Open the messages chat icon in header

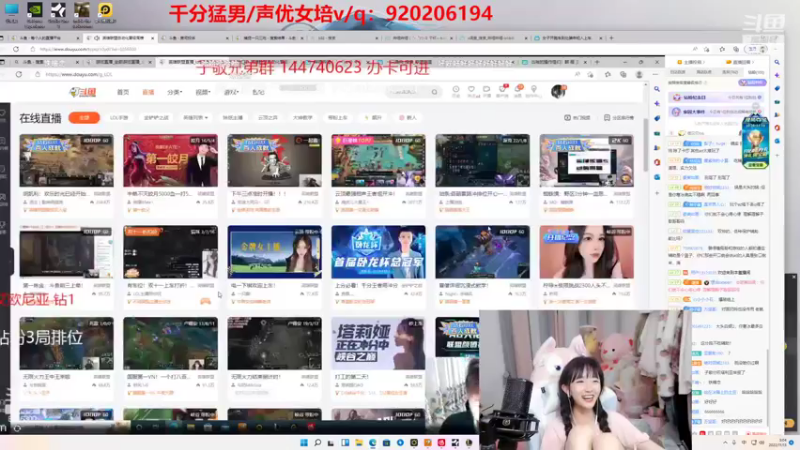tap(487, 90)
